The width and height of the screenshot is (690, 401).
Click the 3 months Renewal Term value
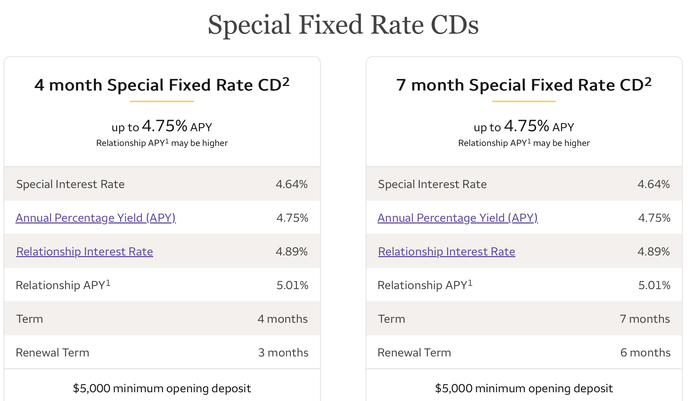click(x=283, y=353)
